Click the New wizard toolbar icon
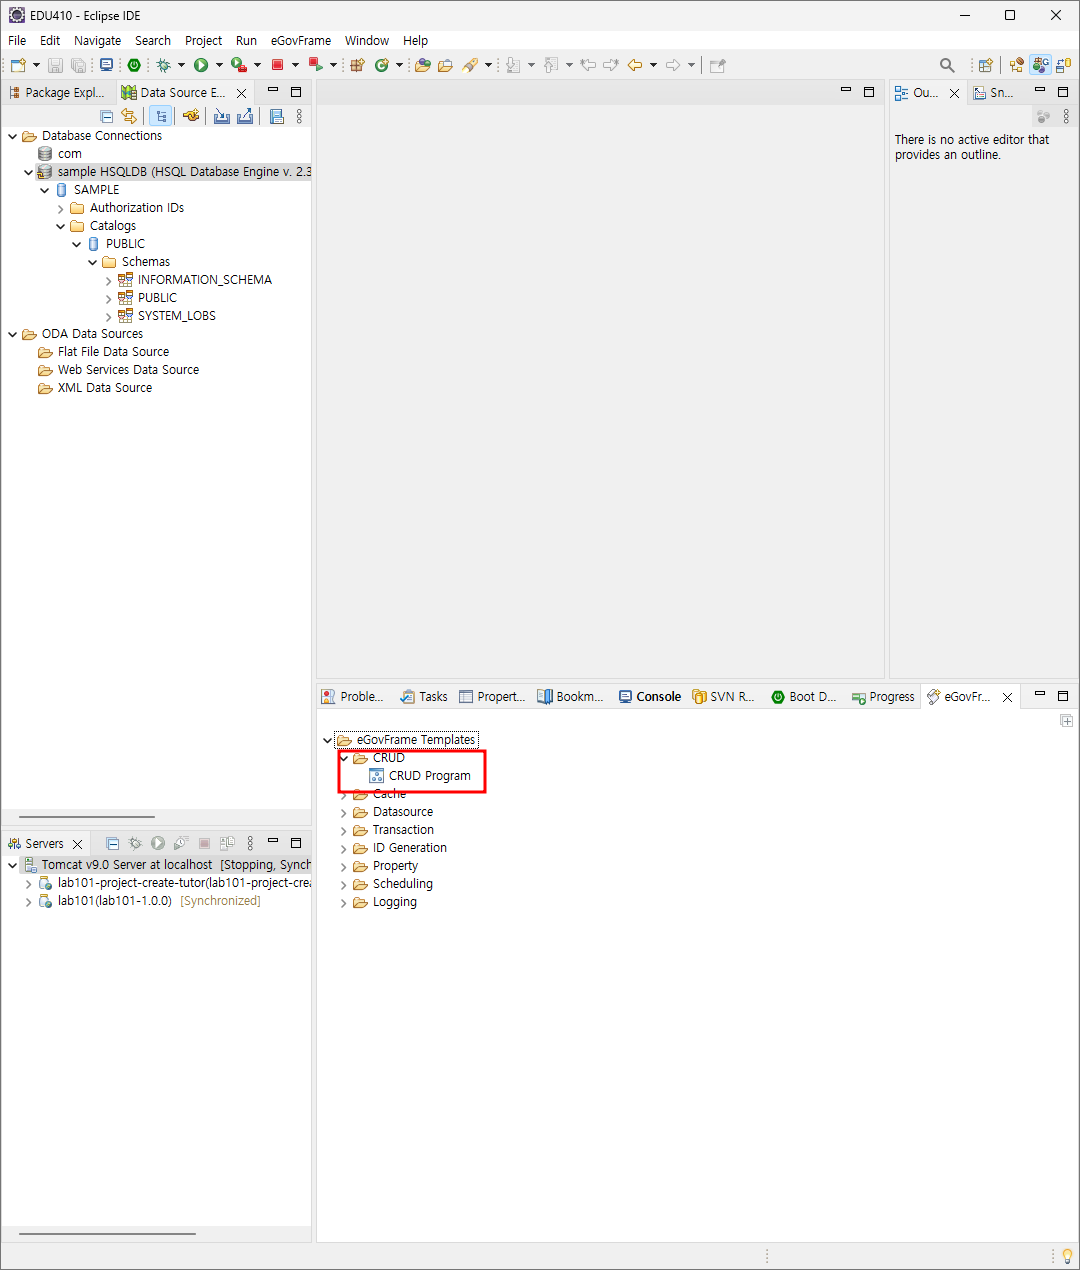The image size is (1080, 1270). point(18,65)
